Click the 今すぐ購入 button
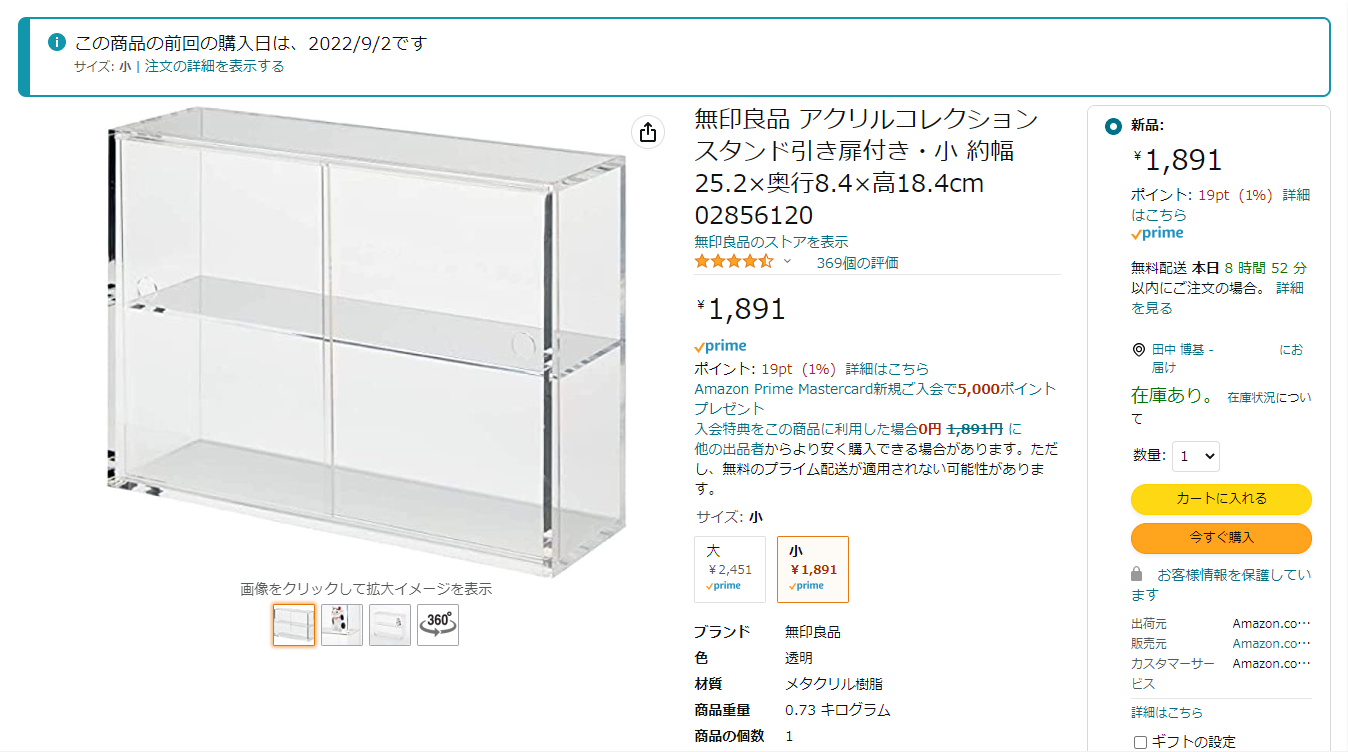 (x=1221, y=538)
